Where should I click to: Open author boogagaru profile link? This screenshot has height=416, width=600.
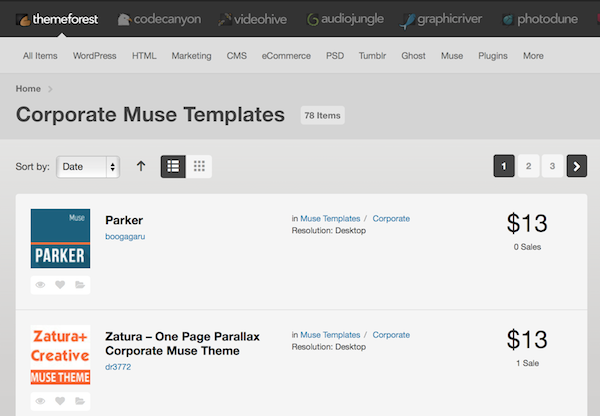pyautogui.click(x=125, y=237)
